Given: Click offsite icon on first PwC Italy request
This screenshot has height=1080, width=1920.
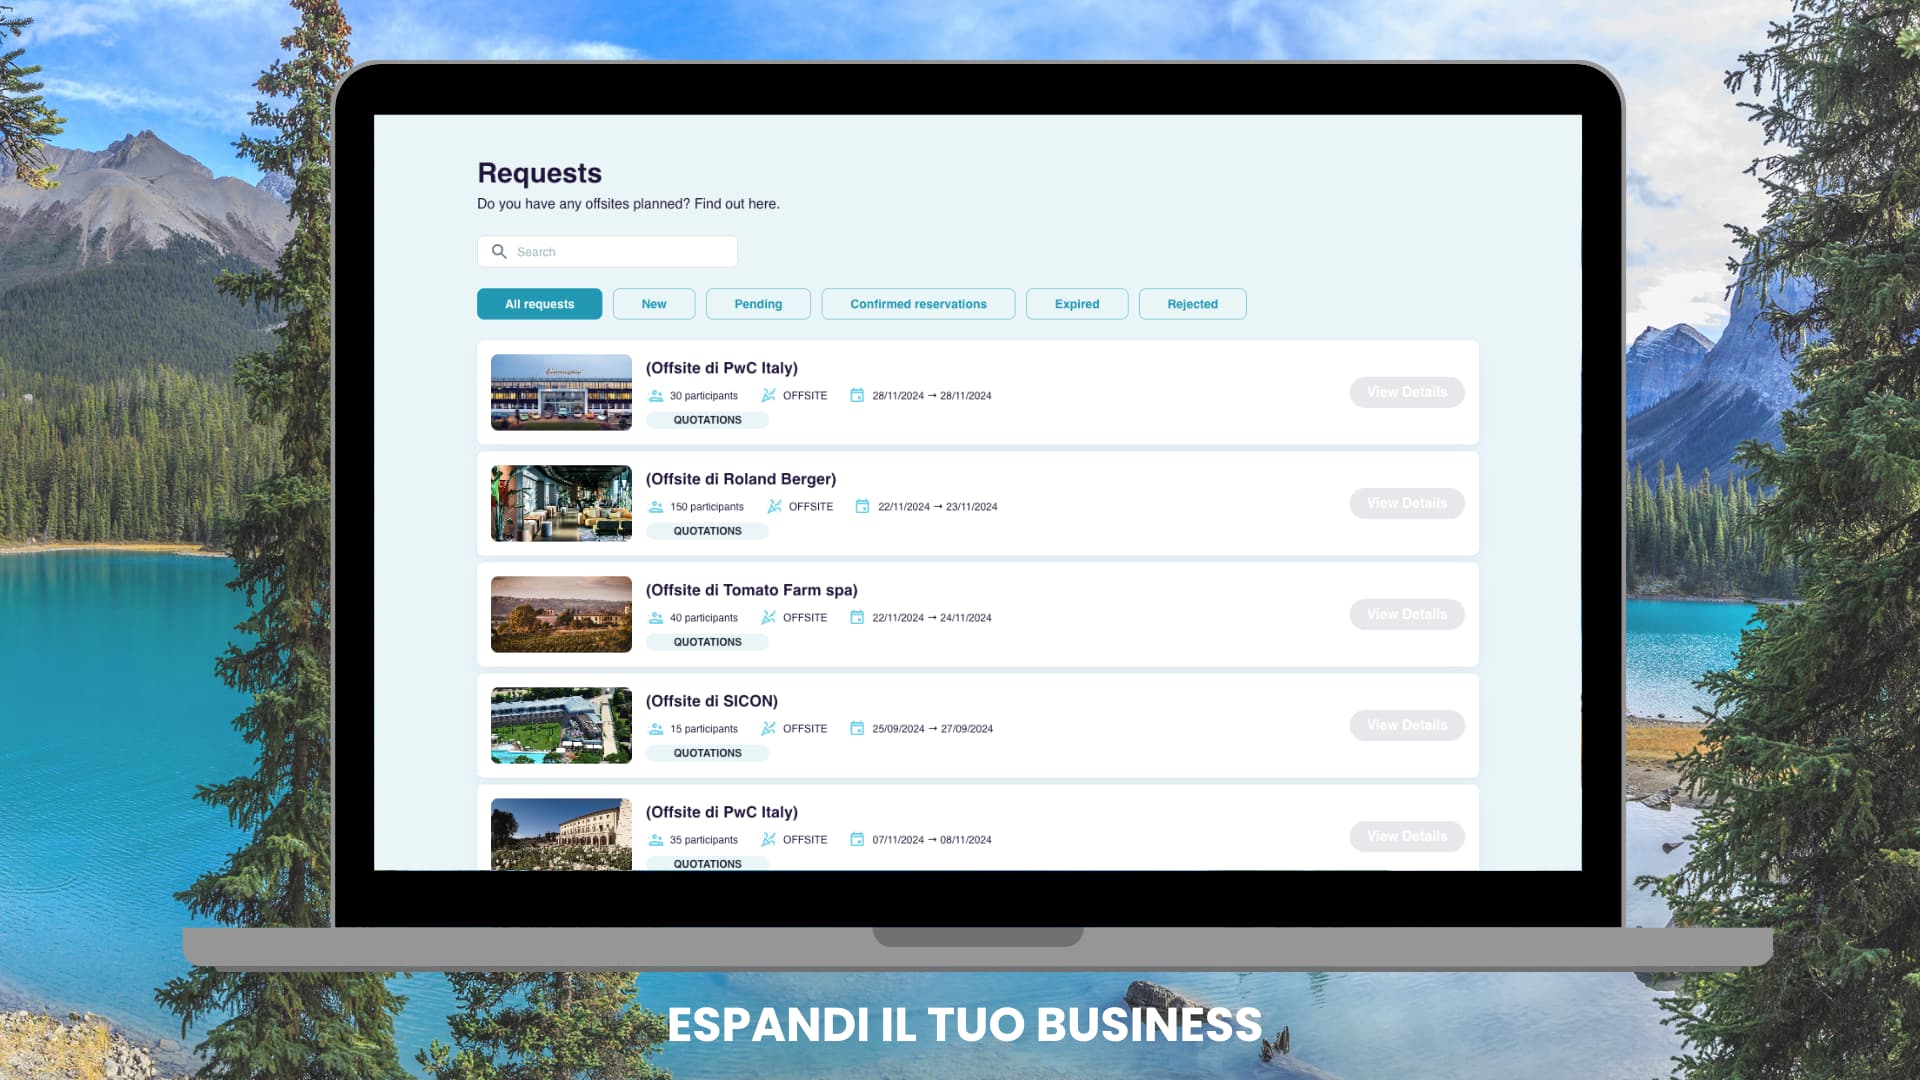Looking at the screenshot, I should pyautogui.click(x=768, y=396).
